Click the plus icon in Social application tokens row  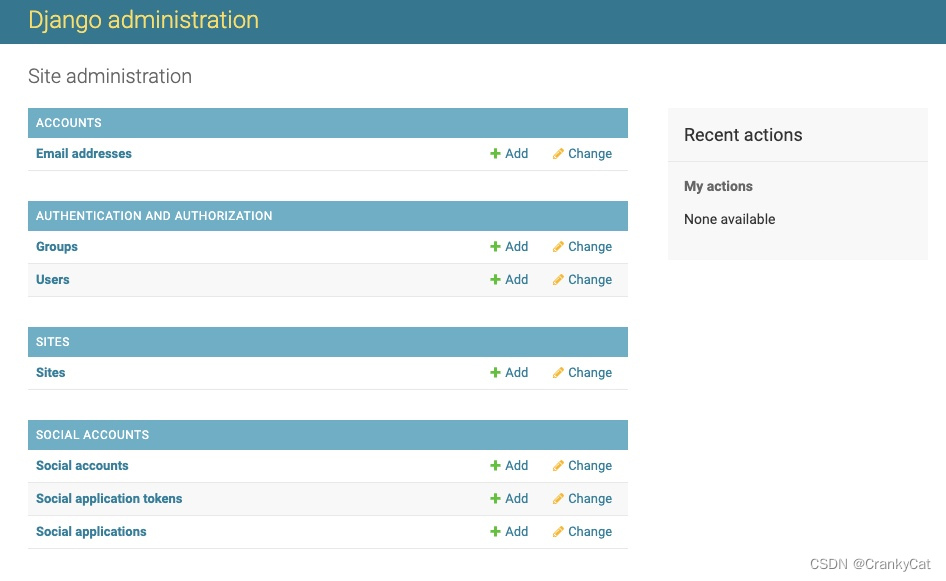click(495, 499)
